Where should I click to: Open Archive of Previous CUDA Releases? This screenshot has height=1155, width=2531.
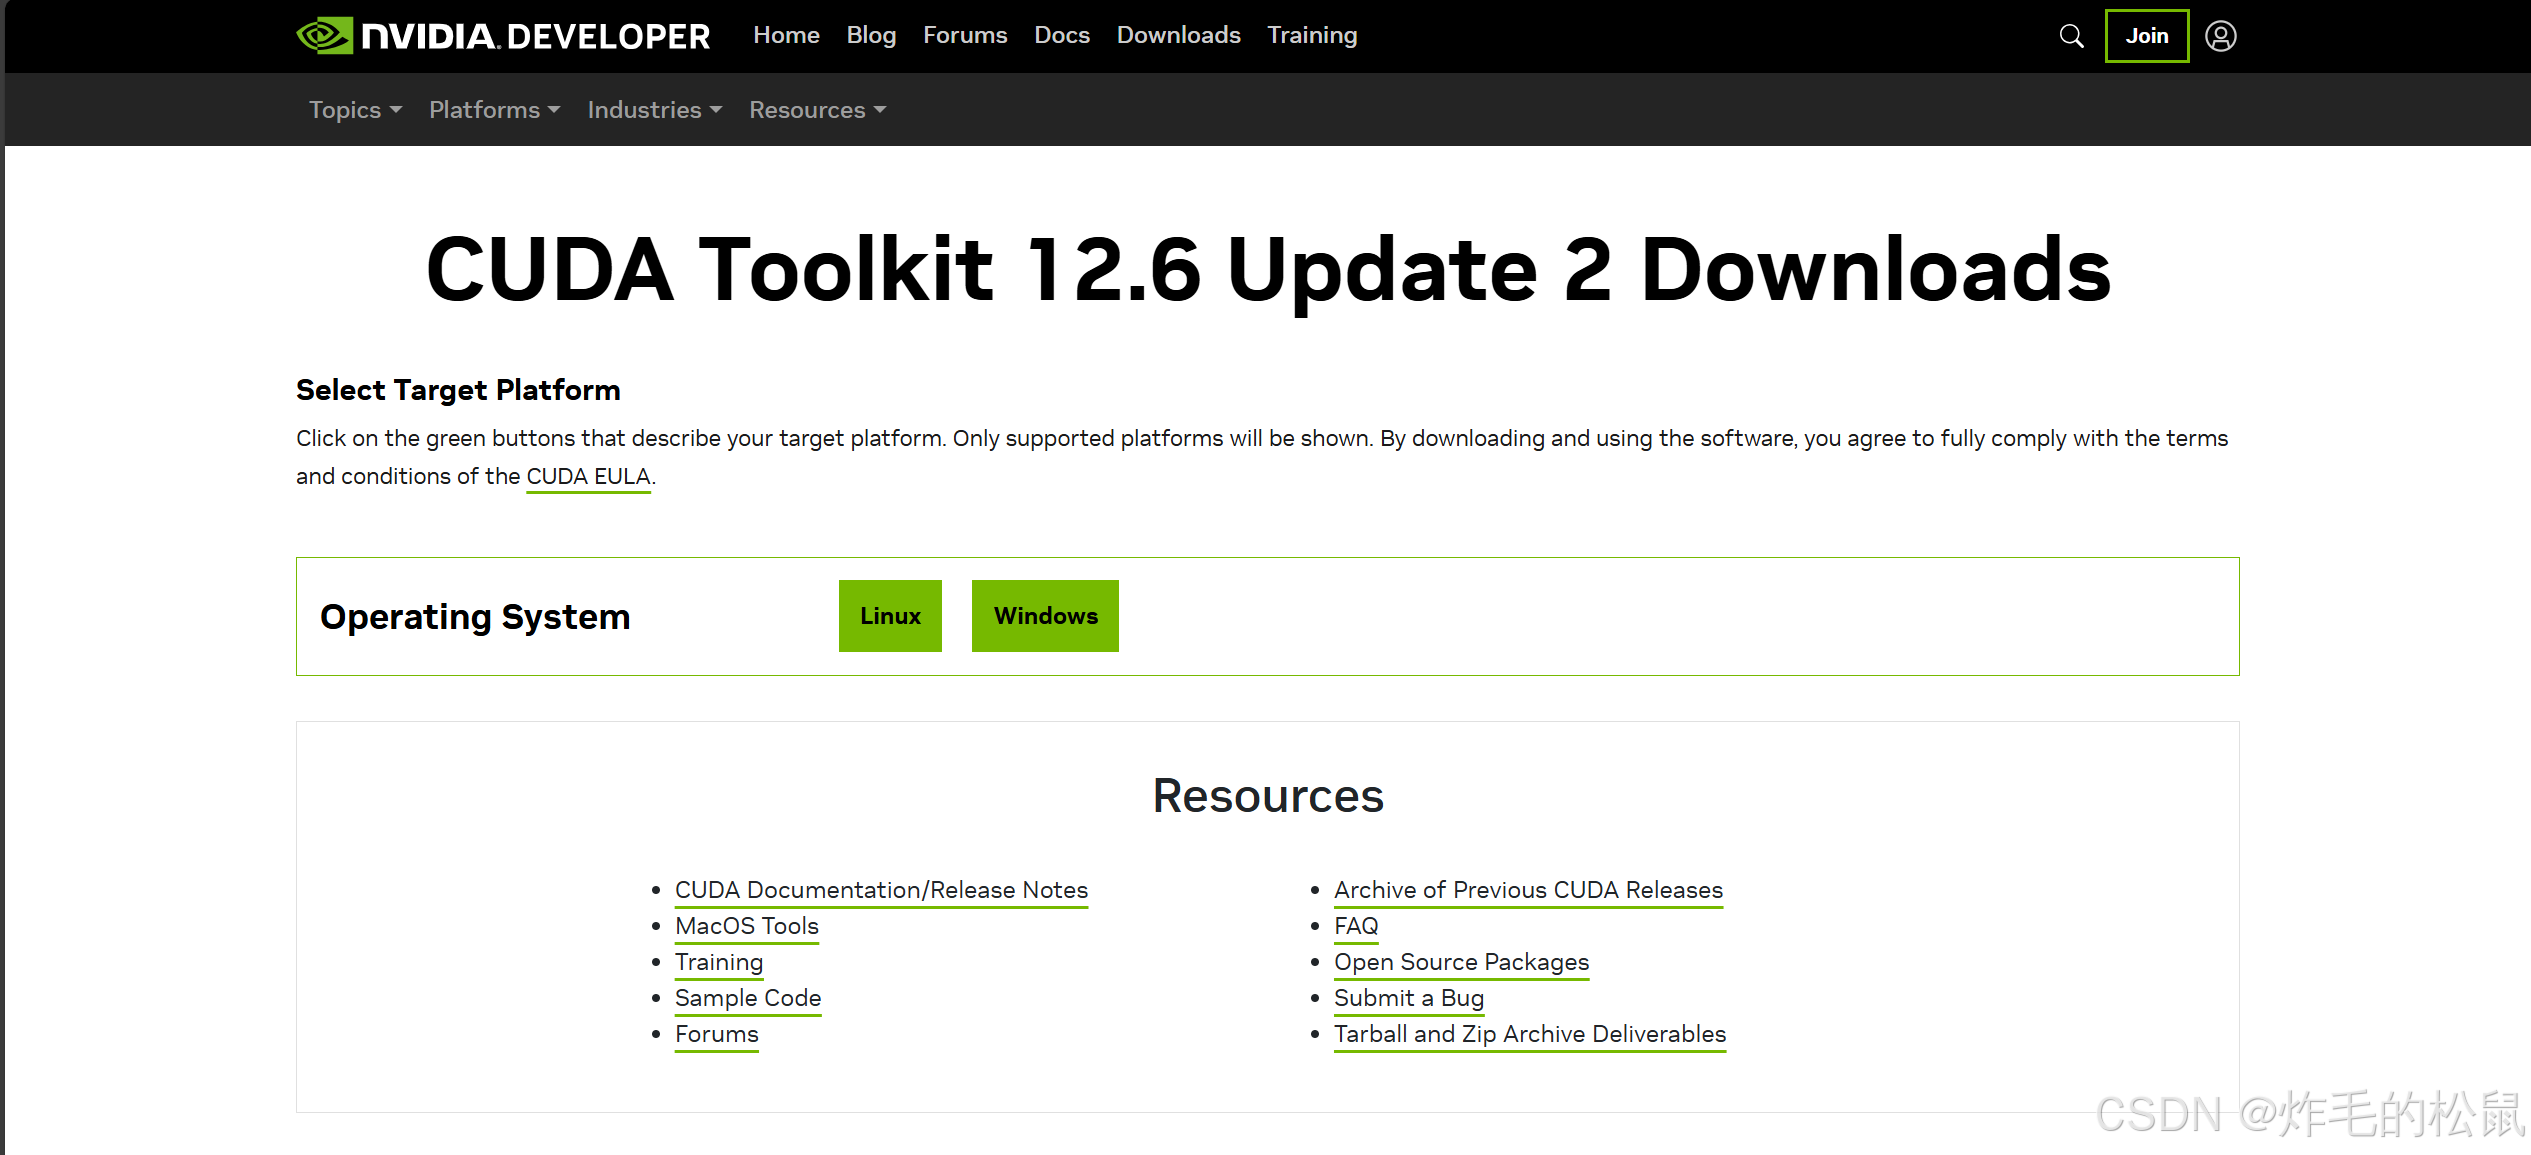coord(1528,890)
